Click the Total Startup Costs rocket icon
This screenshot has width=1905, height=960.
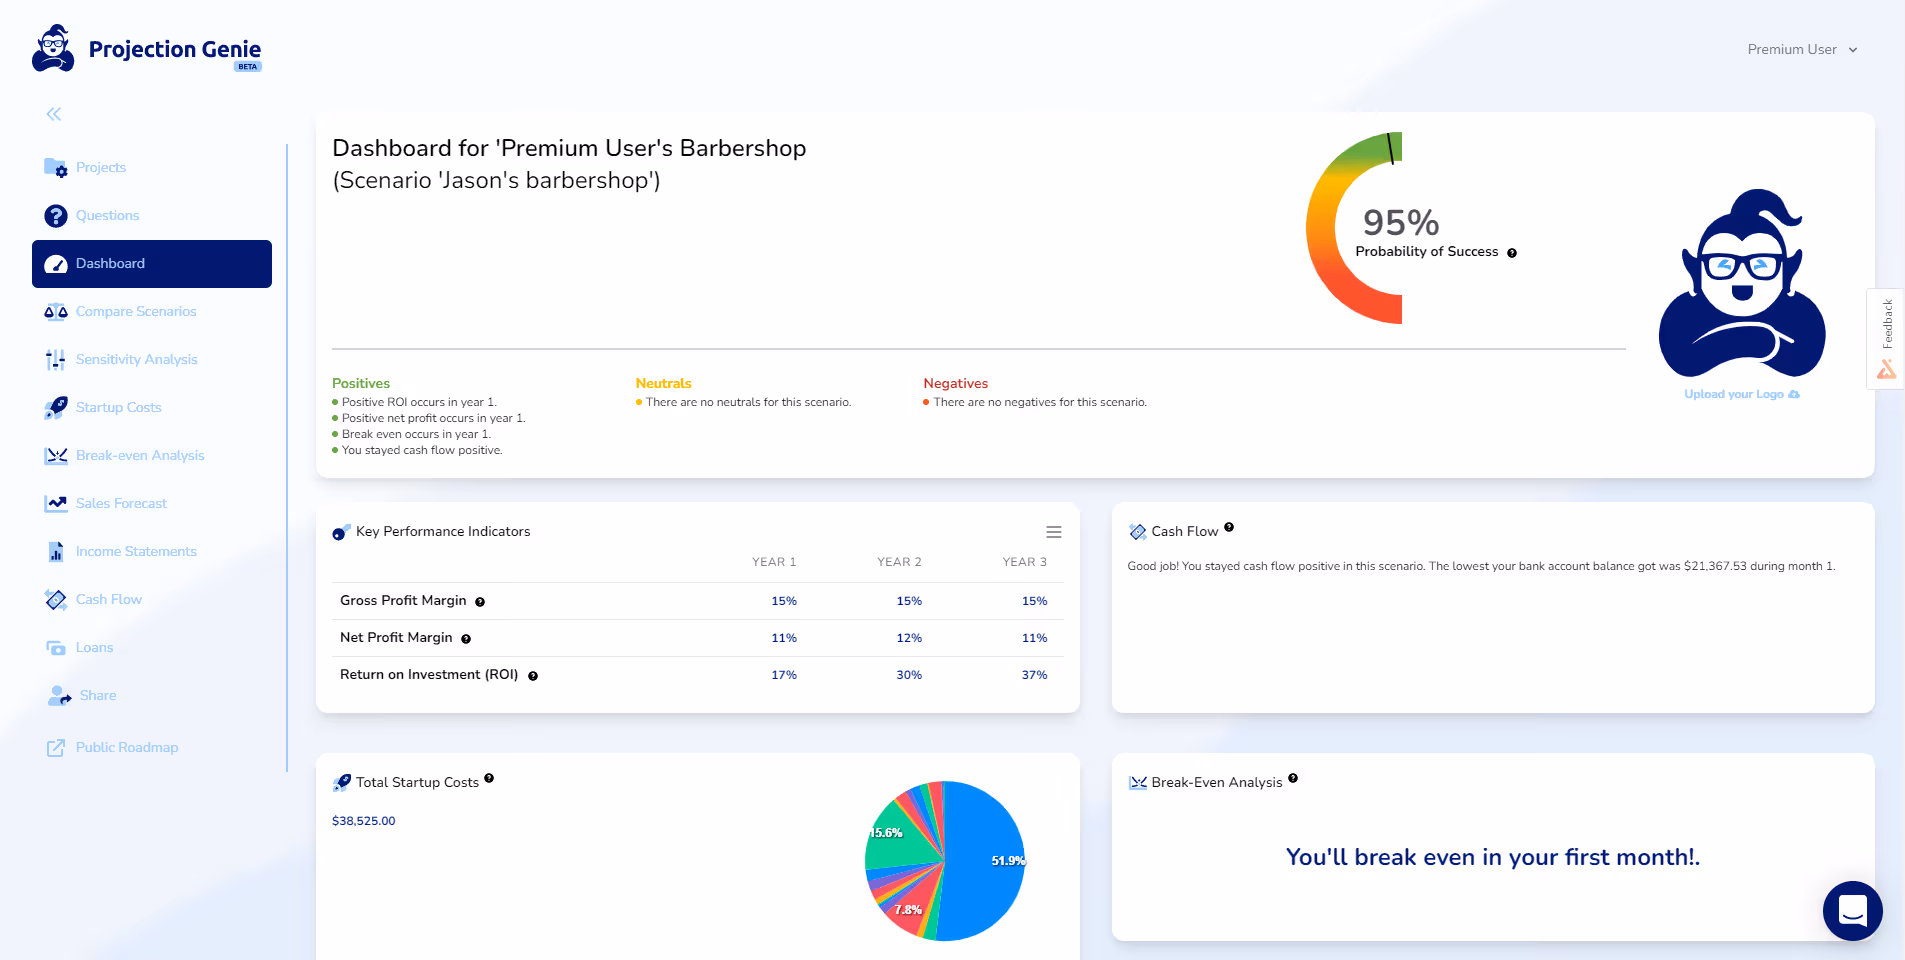pyautogui.click(x=342, y=783)
